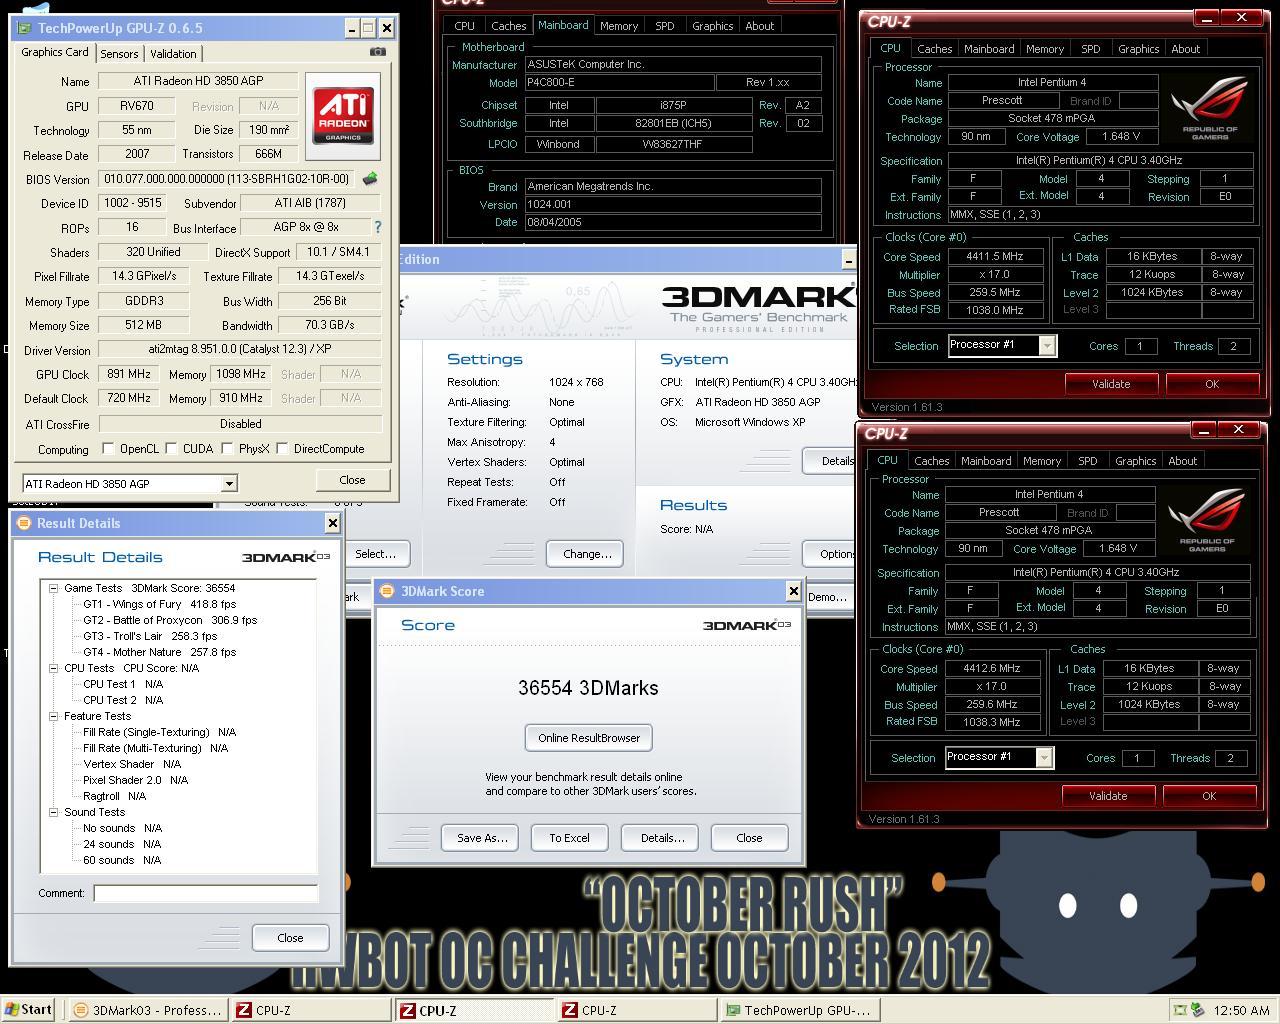1280x1024 pixels.
Task: Click the To Excel button
Action: point(569,838)
